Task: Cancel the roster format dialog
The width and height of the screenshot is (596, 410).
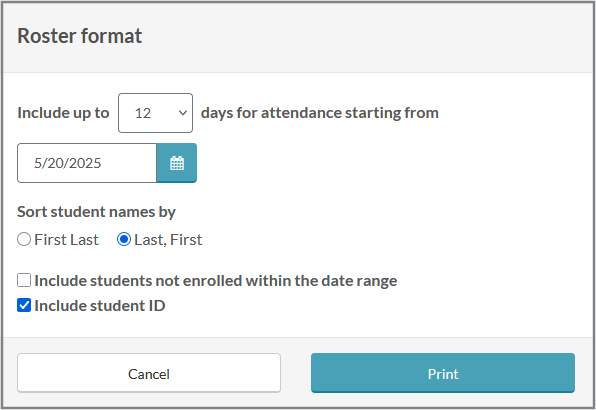Action: tap(149, 373)
